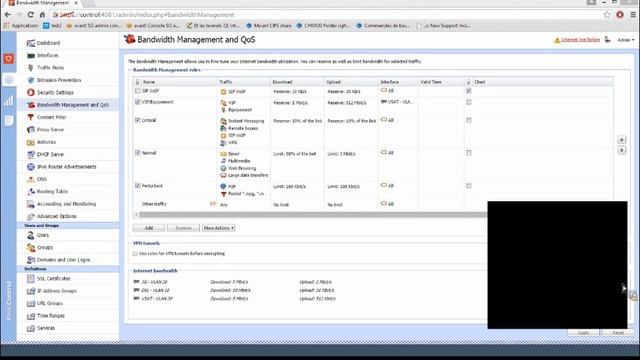
Task: Toggle the Critical rule checkbox
Action: point(138,120)
